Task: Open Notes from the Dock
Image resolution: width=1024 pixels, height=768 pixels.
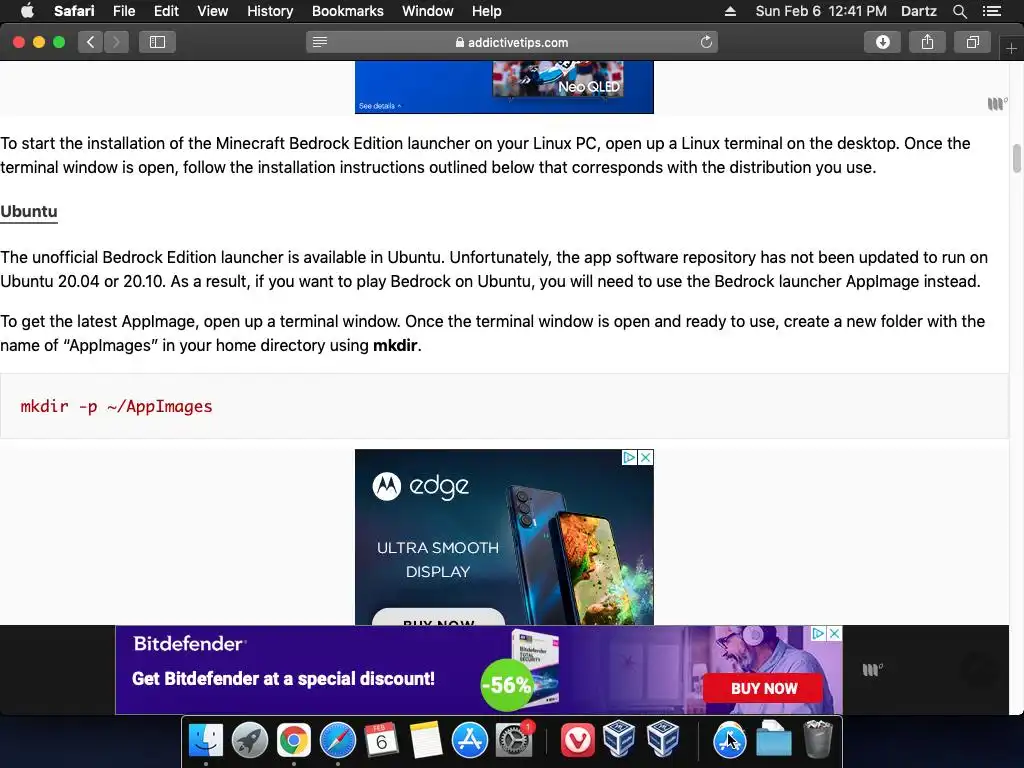Action: point(425,741)
